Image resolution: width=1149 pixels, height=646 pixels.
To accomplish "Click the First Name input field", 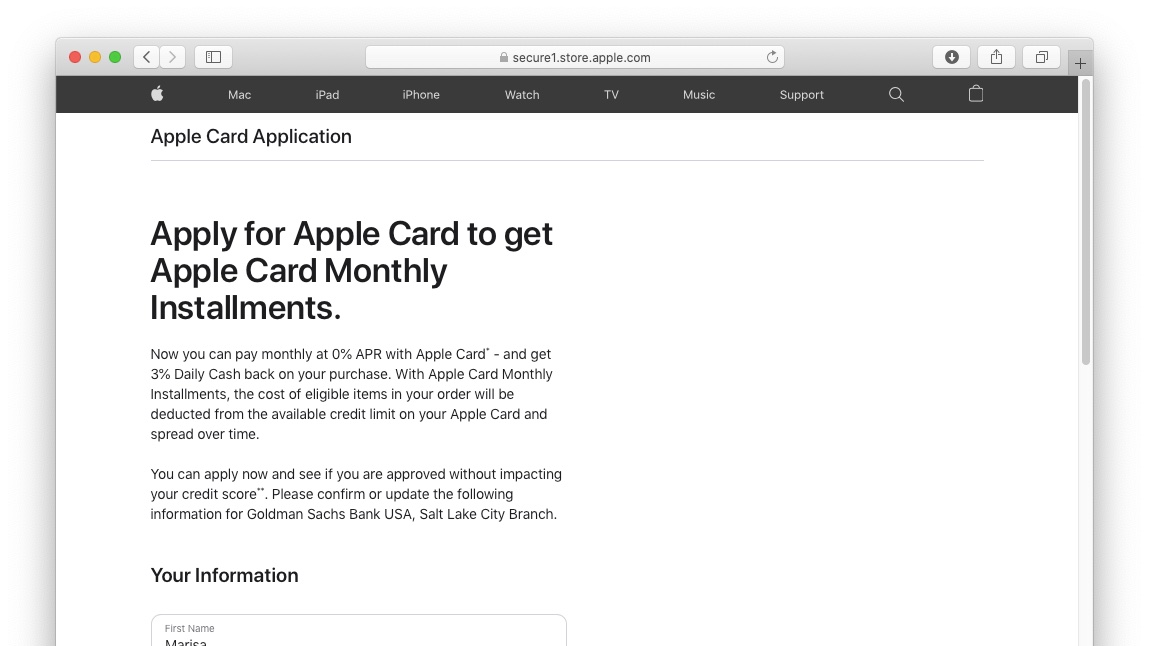I will pyautogui.click(x=358, y=631).
